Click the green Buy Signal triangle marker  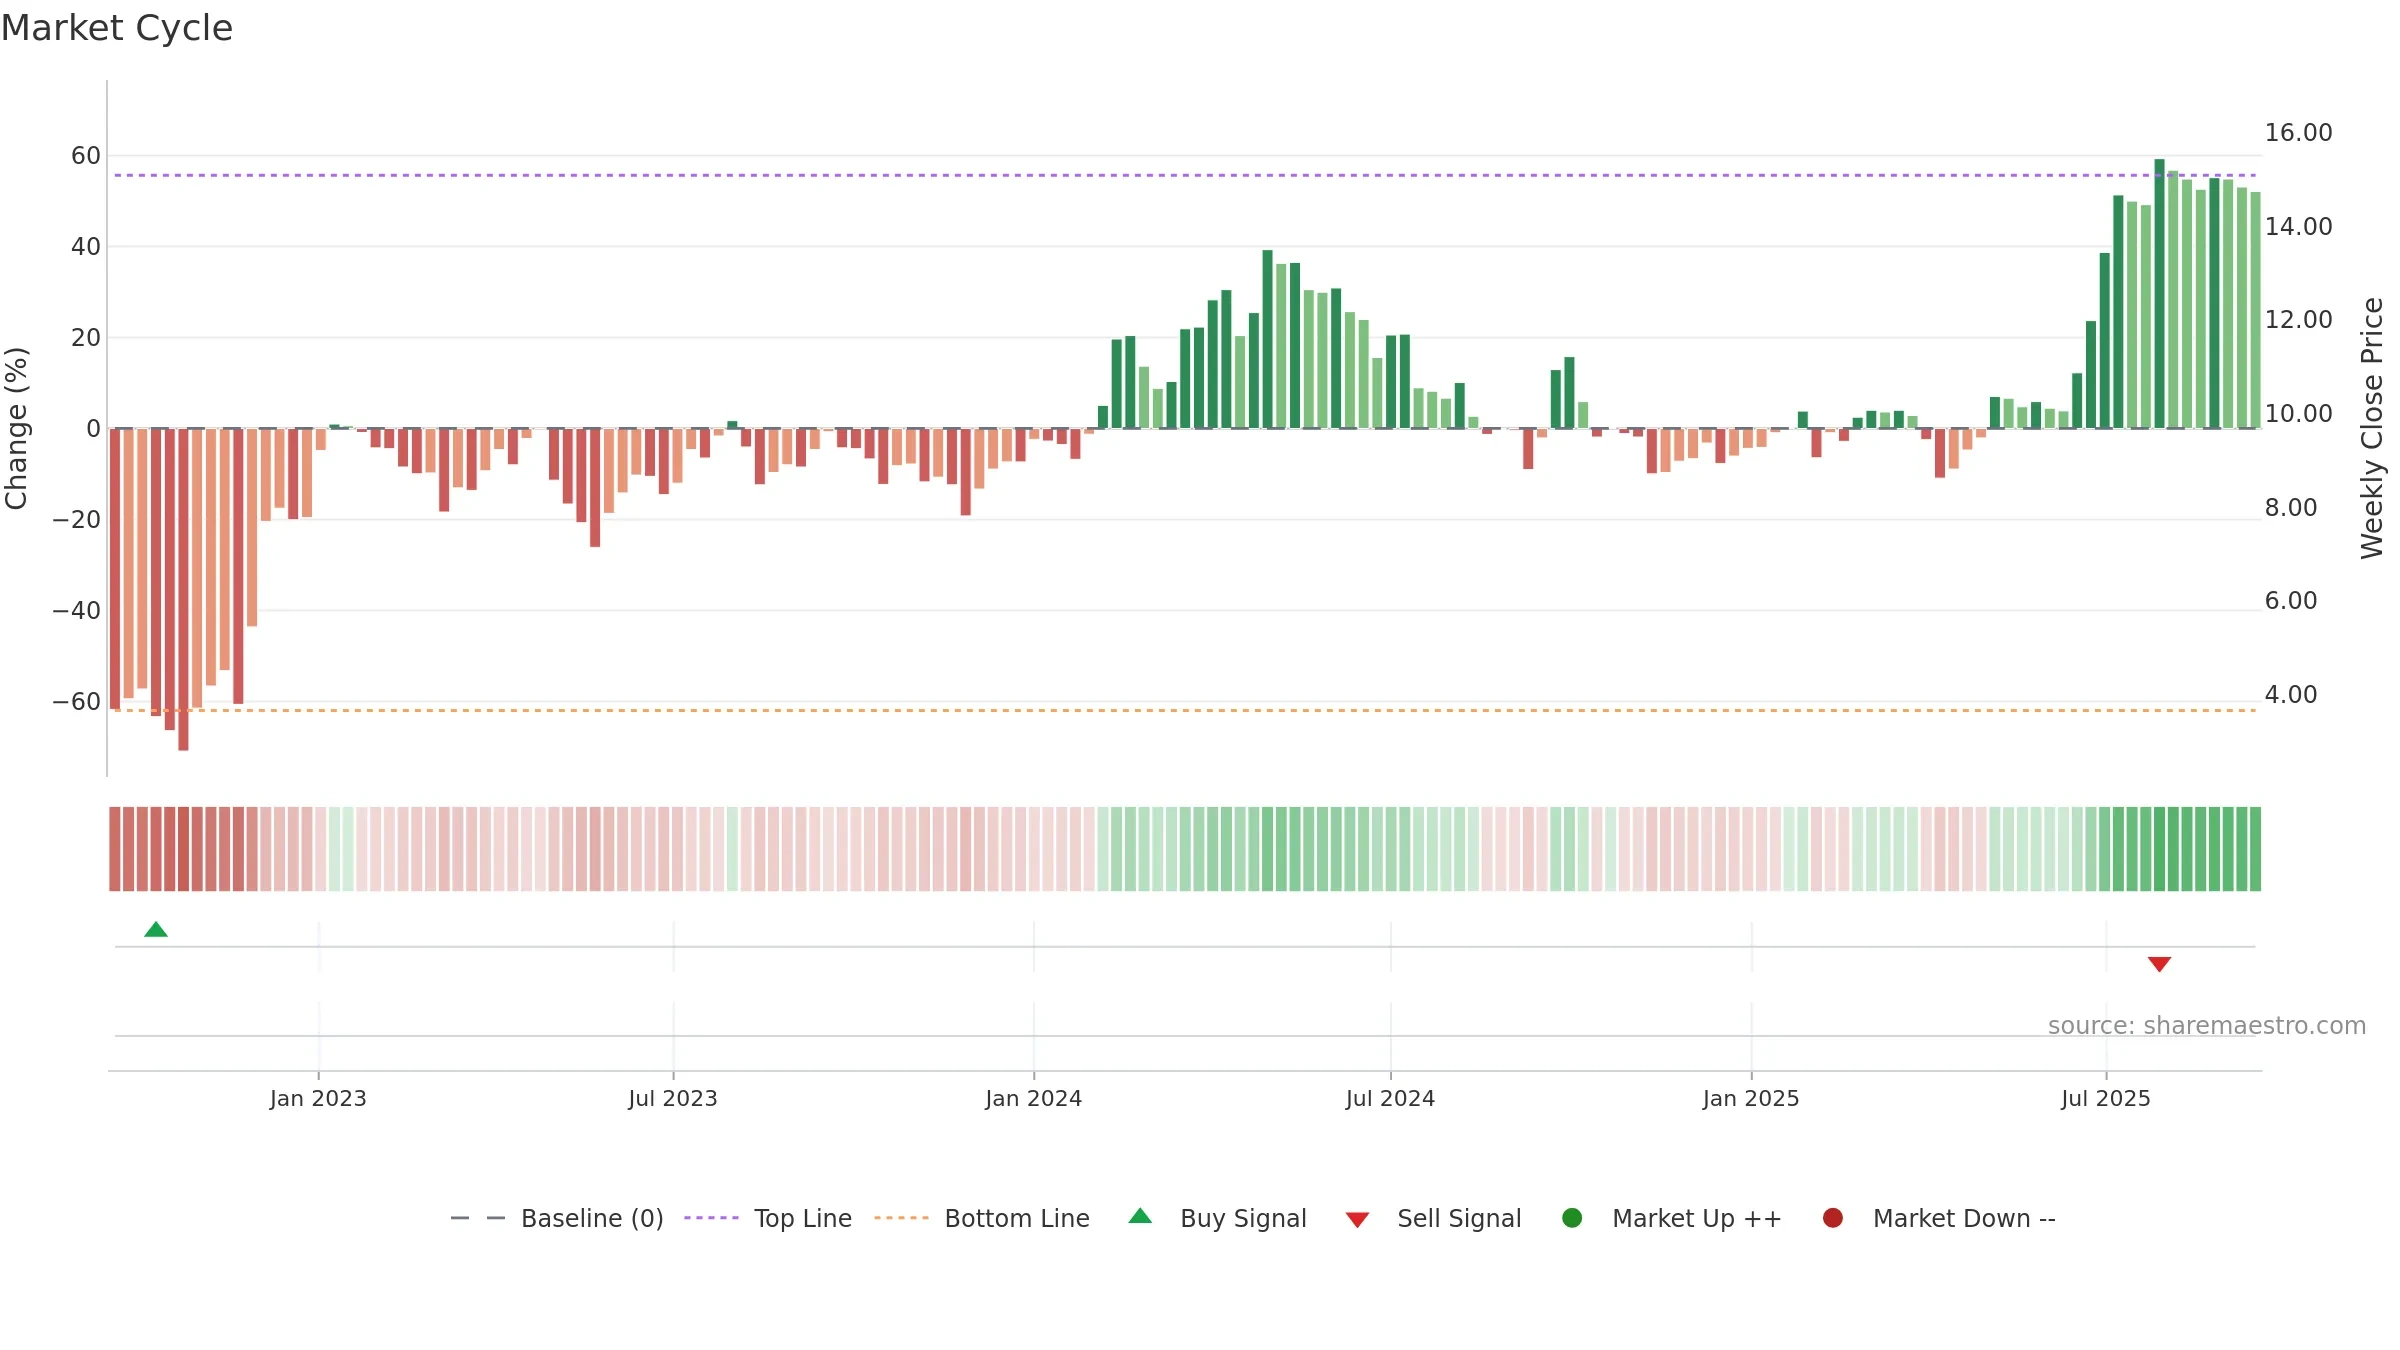(156, 930)
